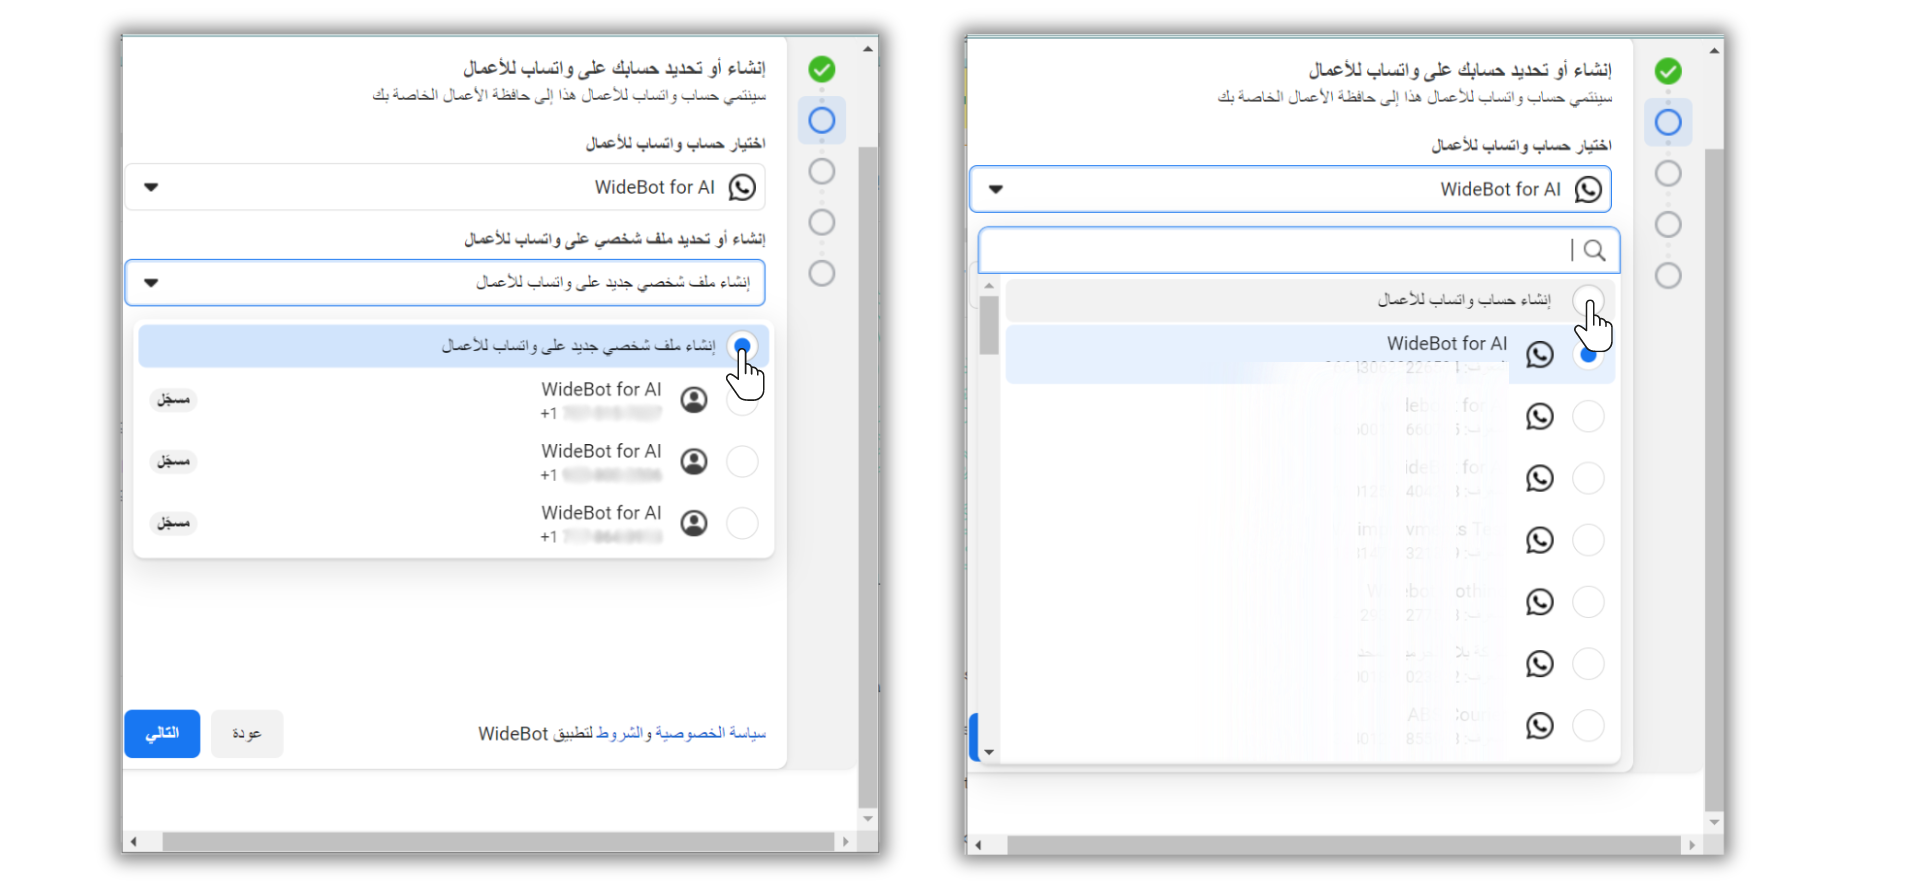Click profile avatar icon of middle registered WideBot for AI profile
This screenshot has width=1920, height=889.
click(694, 461)
